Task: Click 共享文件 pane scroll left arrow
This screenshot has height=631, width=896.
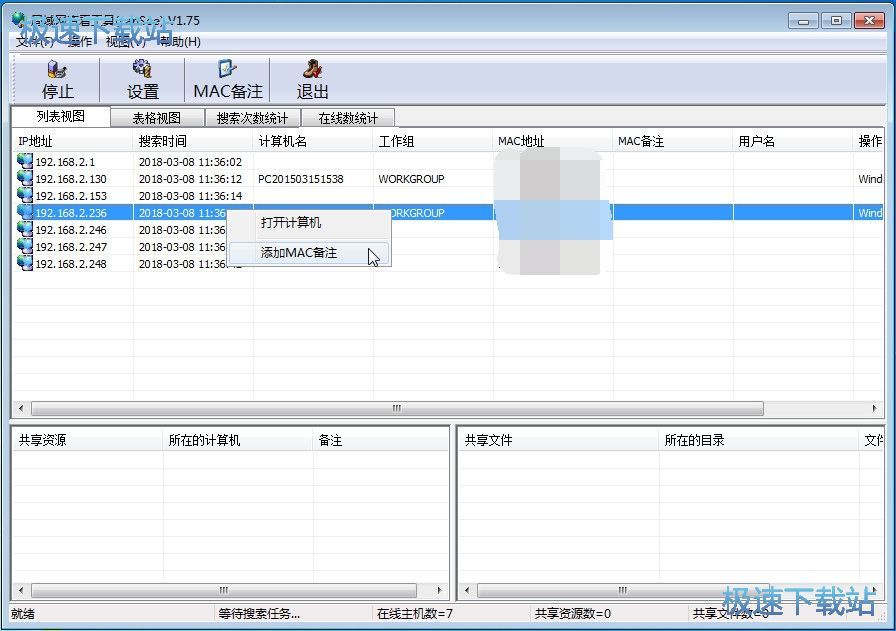Action: click(x=467, y=590)
